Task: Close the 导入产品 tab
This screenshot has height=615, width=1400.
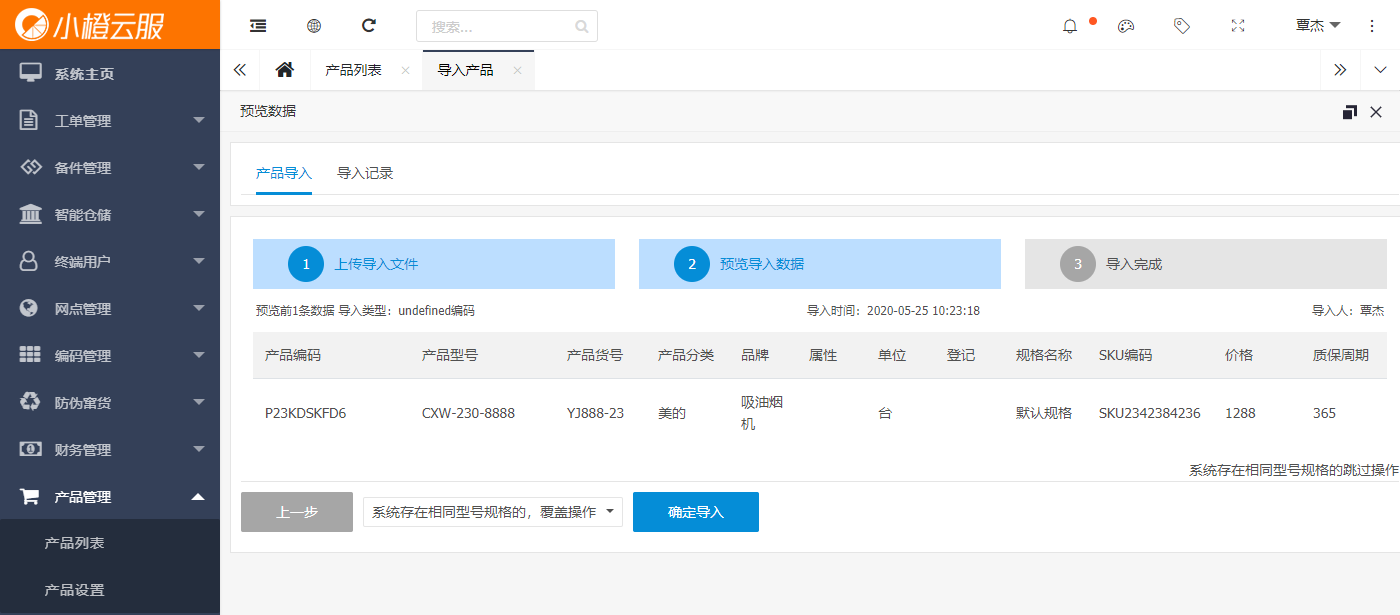Action: (517, 70)
